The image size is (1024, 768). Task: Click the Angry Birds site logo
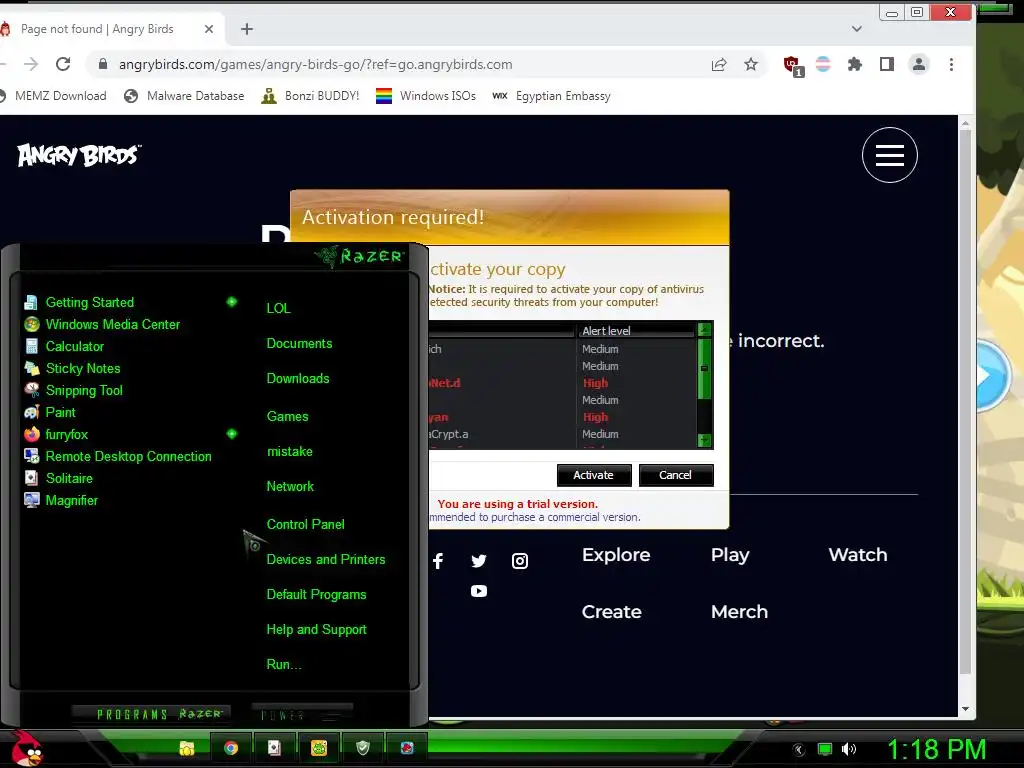(x=79, y=155)
